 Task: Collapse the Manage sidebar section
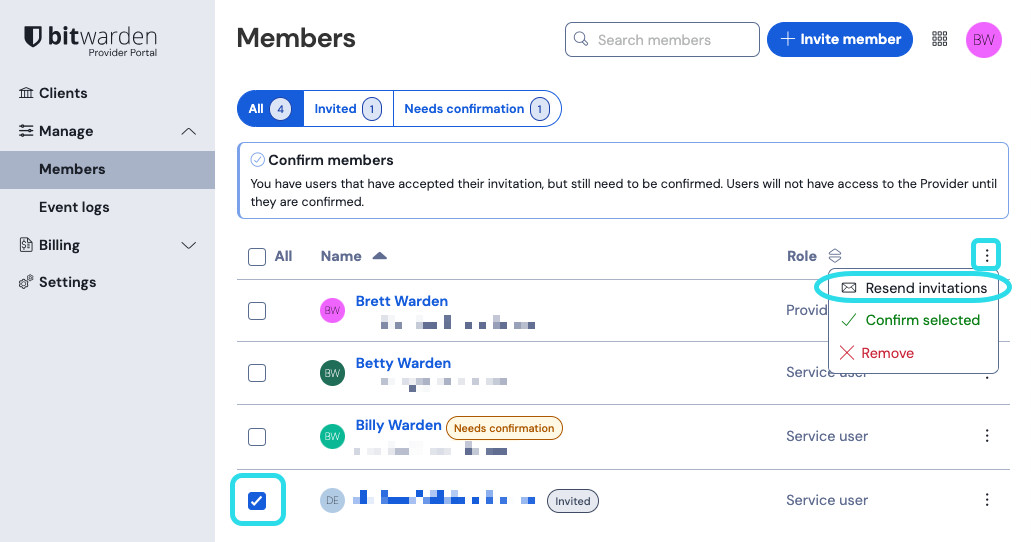pos(188,131)
